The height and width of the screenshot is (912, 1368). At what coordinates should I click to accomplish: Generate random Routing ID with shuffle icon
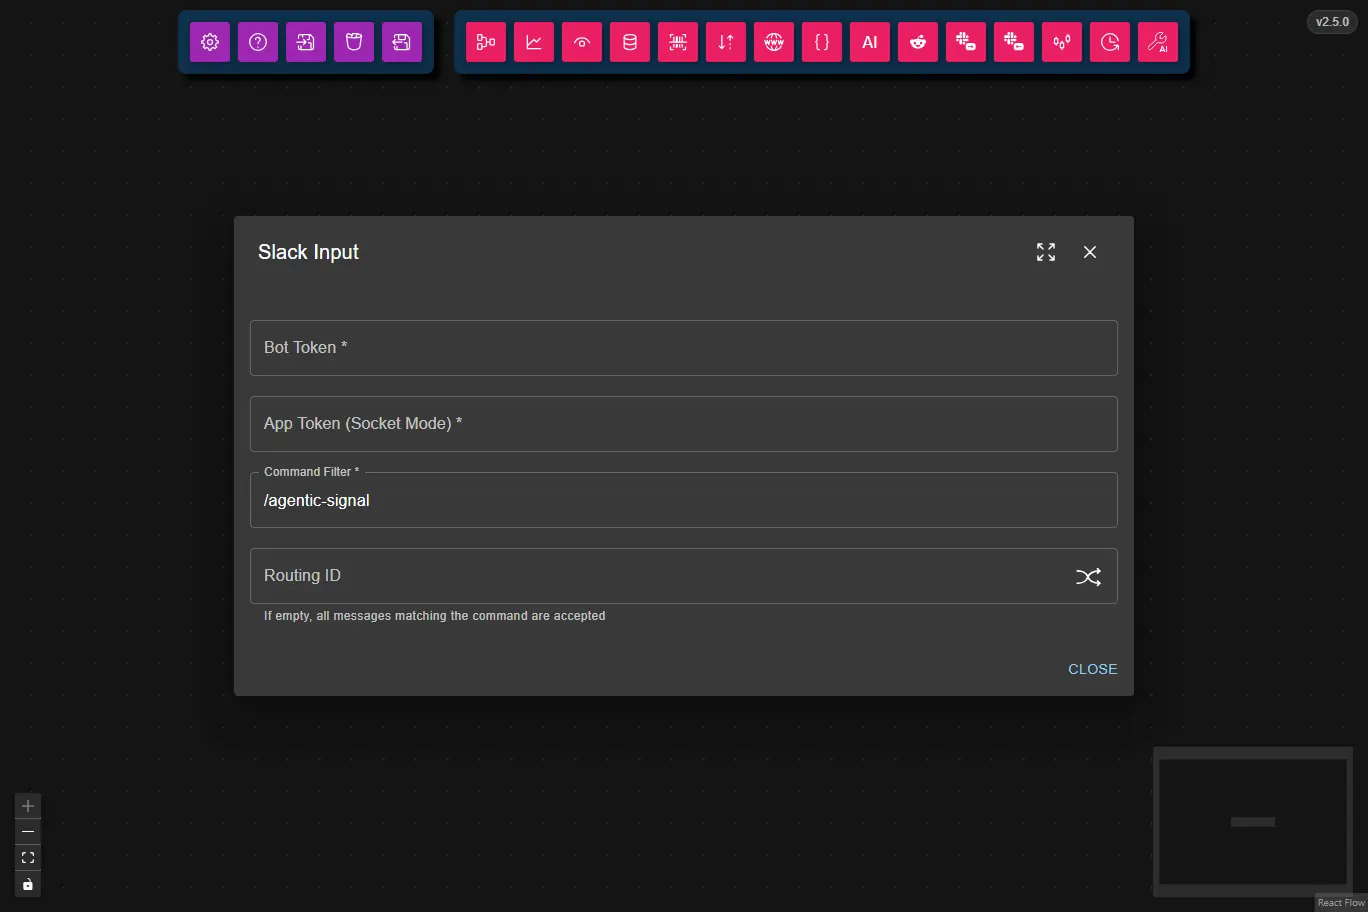point(1088,576)
